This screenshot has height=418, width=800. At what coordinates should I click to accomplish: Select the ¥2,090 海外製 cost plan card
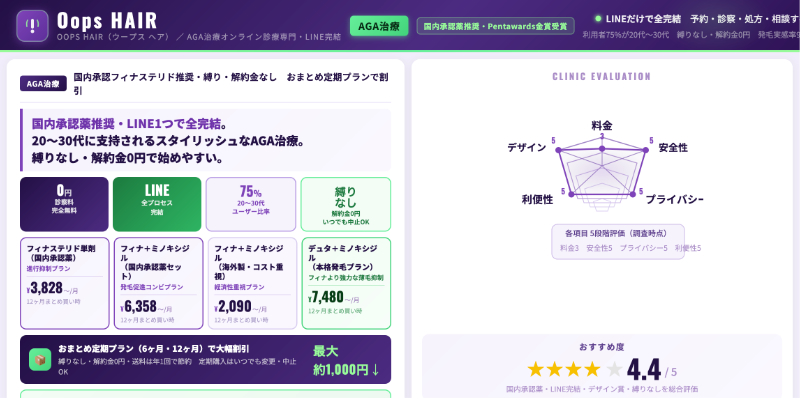[253, 283]
